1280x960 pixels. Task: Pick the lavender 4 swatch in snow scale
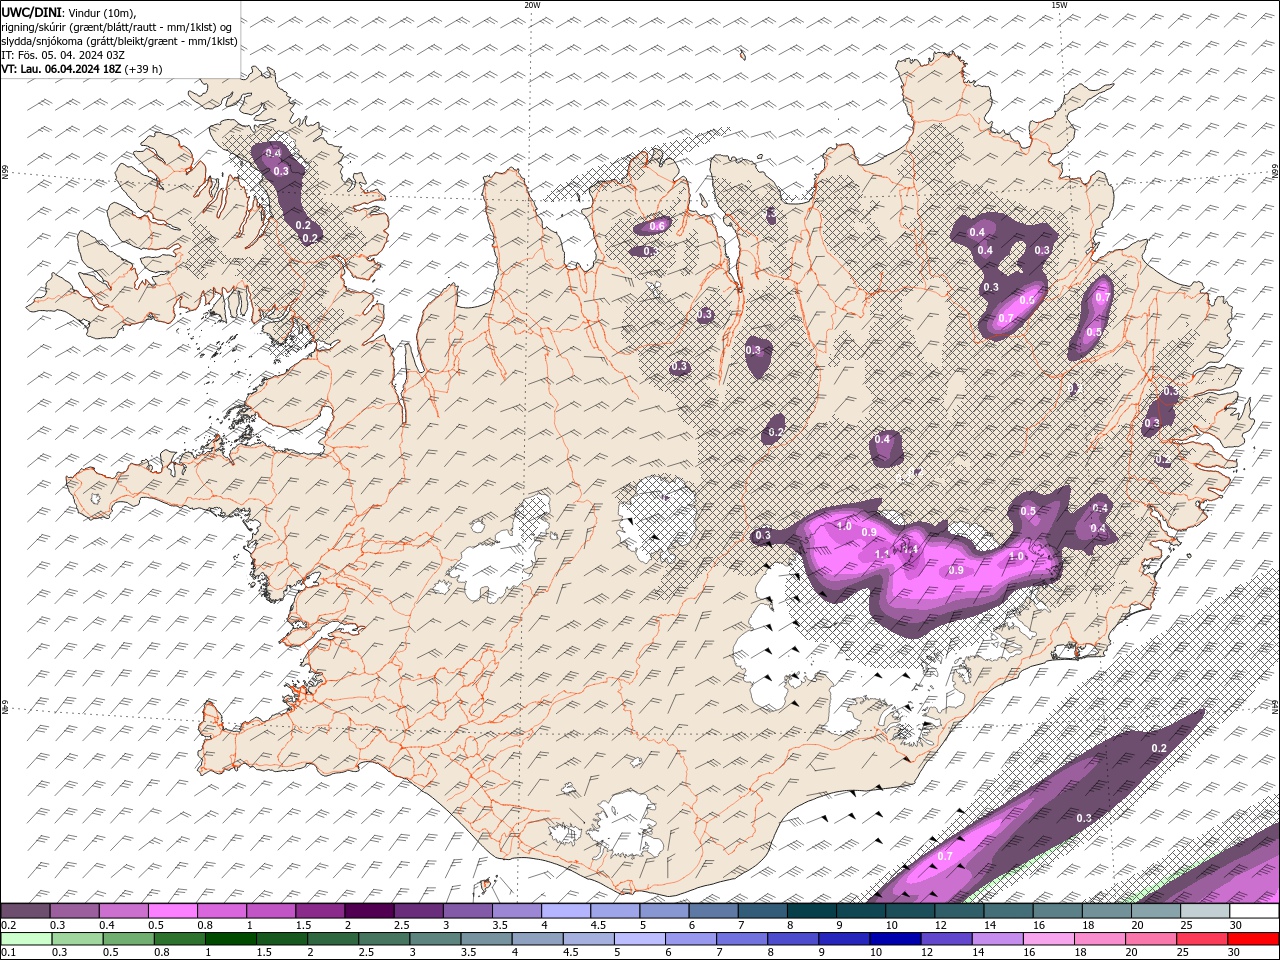tap(566, 911)
